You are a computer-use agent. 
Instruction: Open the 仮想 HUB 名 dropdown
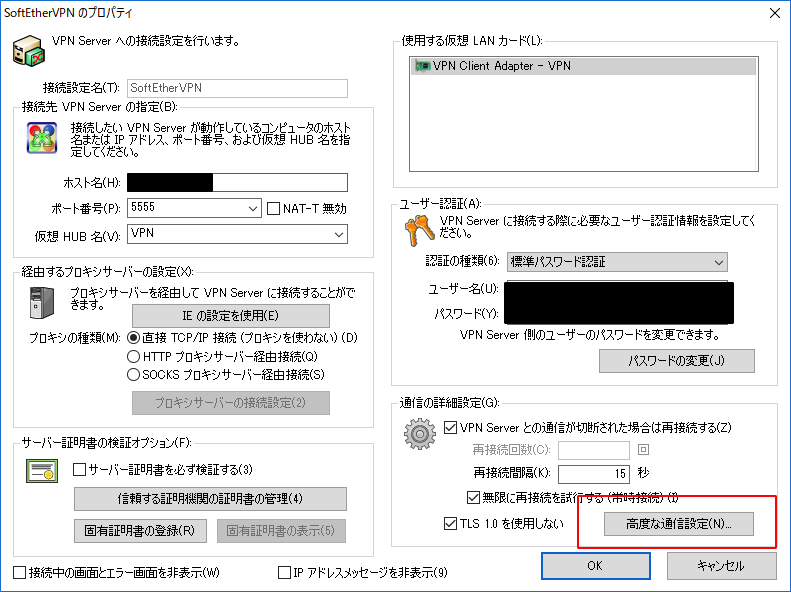click(237, 234)
